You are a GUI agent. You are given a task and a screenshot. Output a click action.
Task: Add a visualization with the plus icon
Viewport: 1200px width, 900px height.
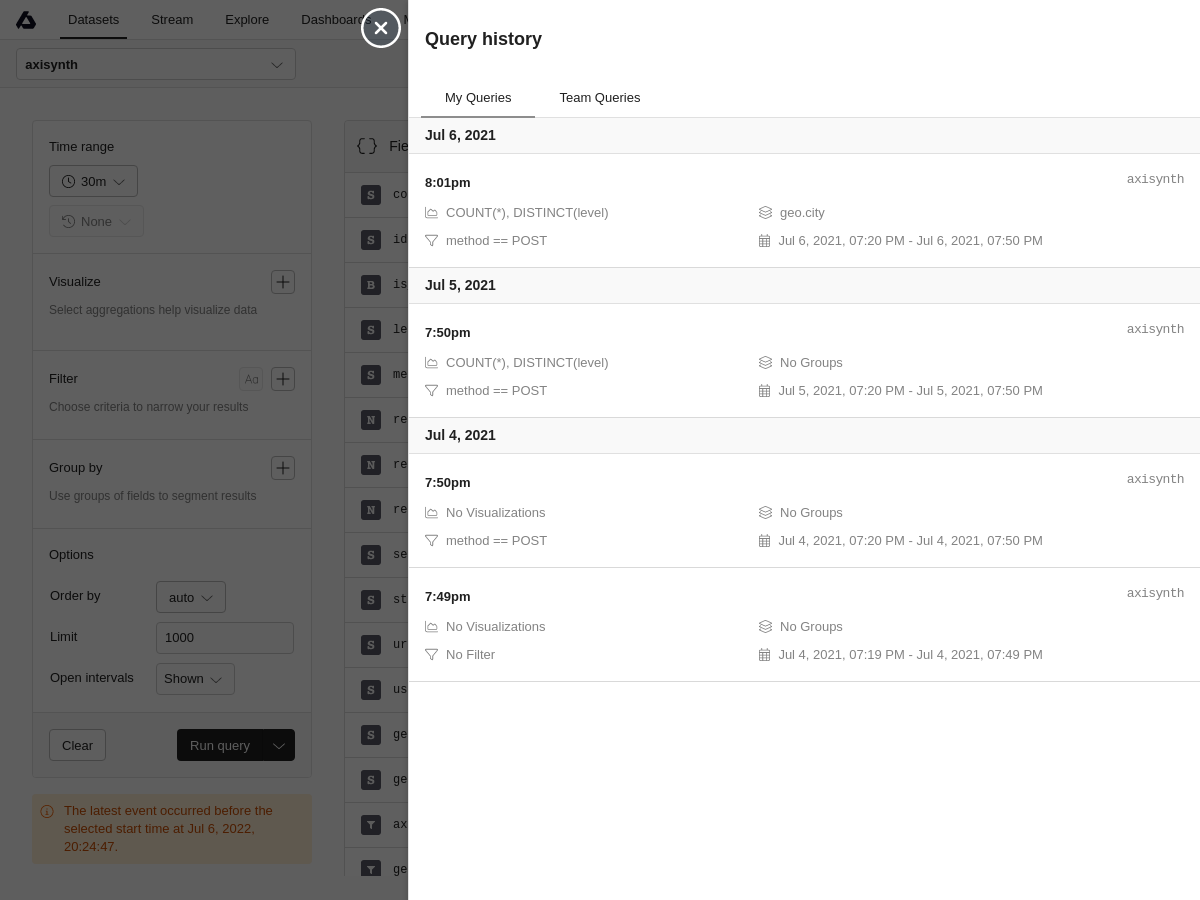click(283, 282)
